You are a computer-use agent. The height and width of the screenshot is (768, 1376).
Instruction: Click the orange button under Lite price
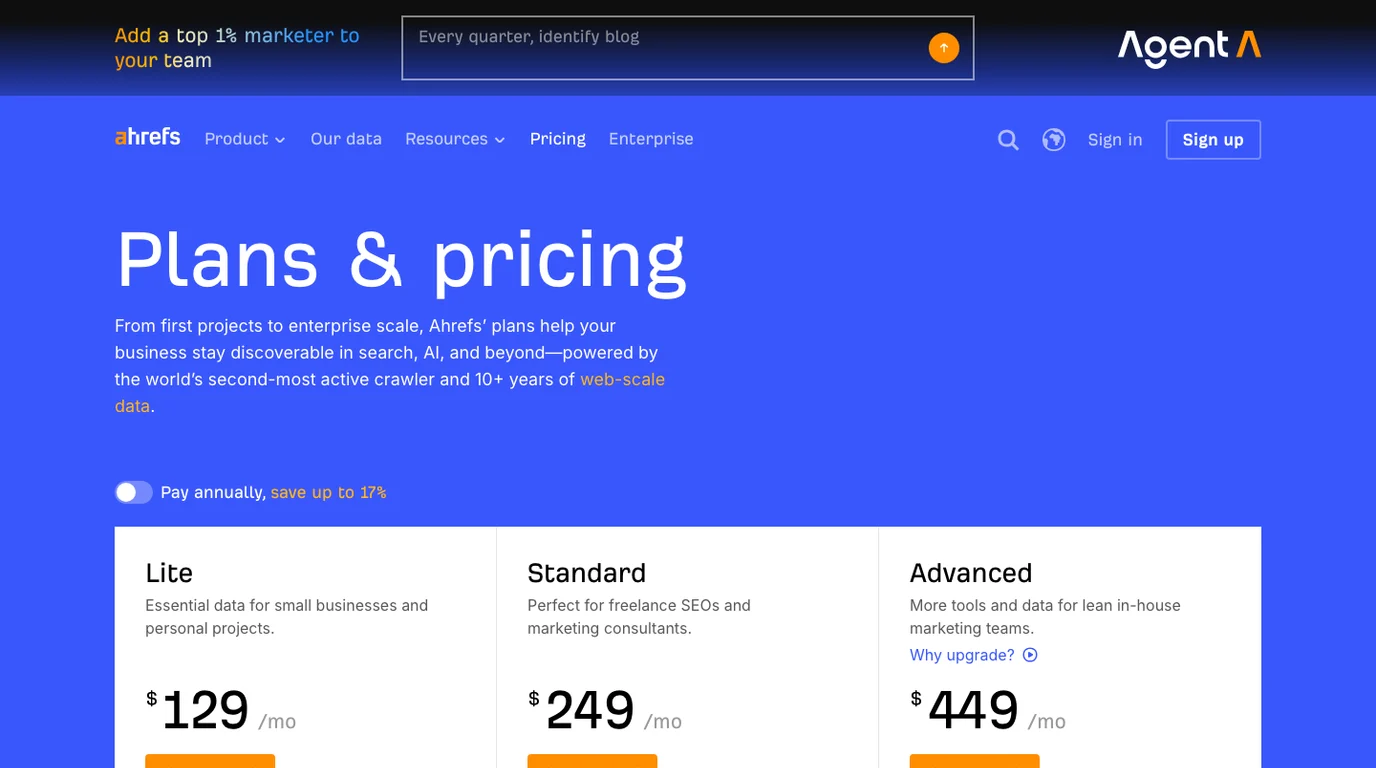(x=210, y=761)
